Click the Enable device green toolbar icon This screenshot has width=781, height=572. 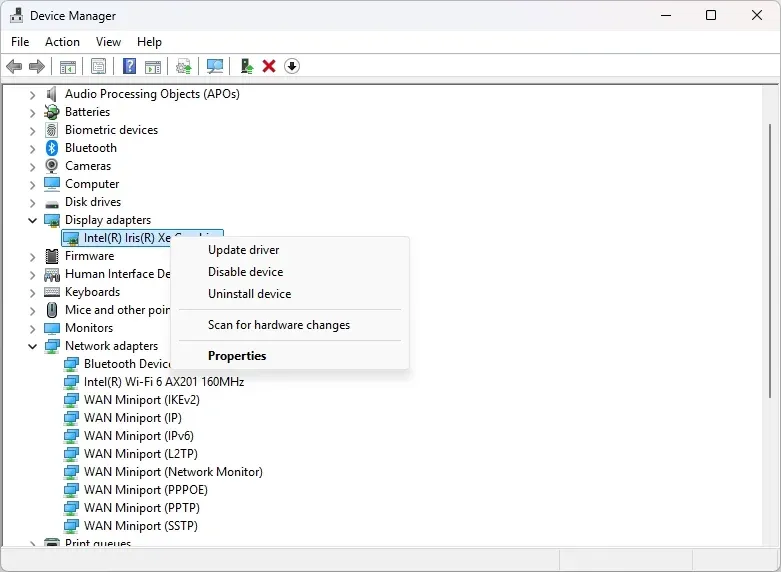(x=247, y=66)
